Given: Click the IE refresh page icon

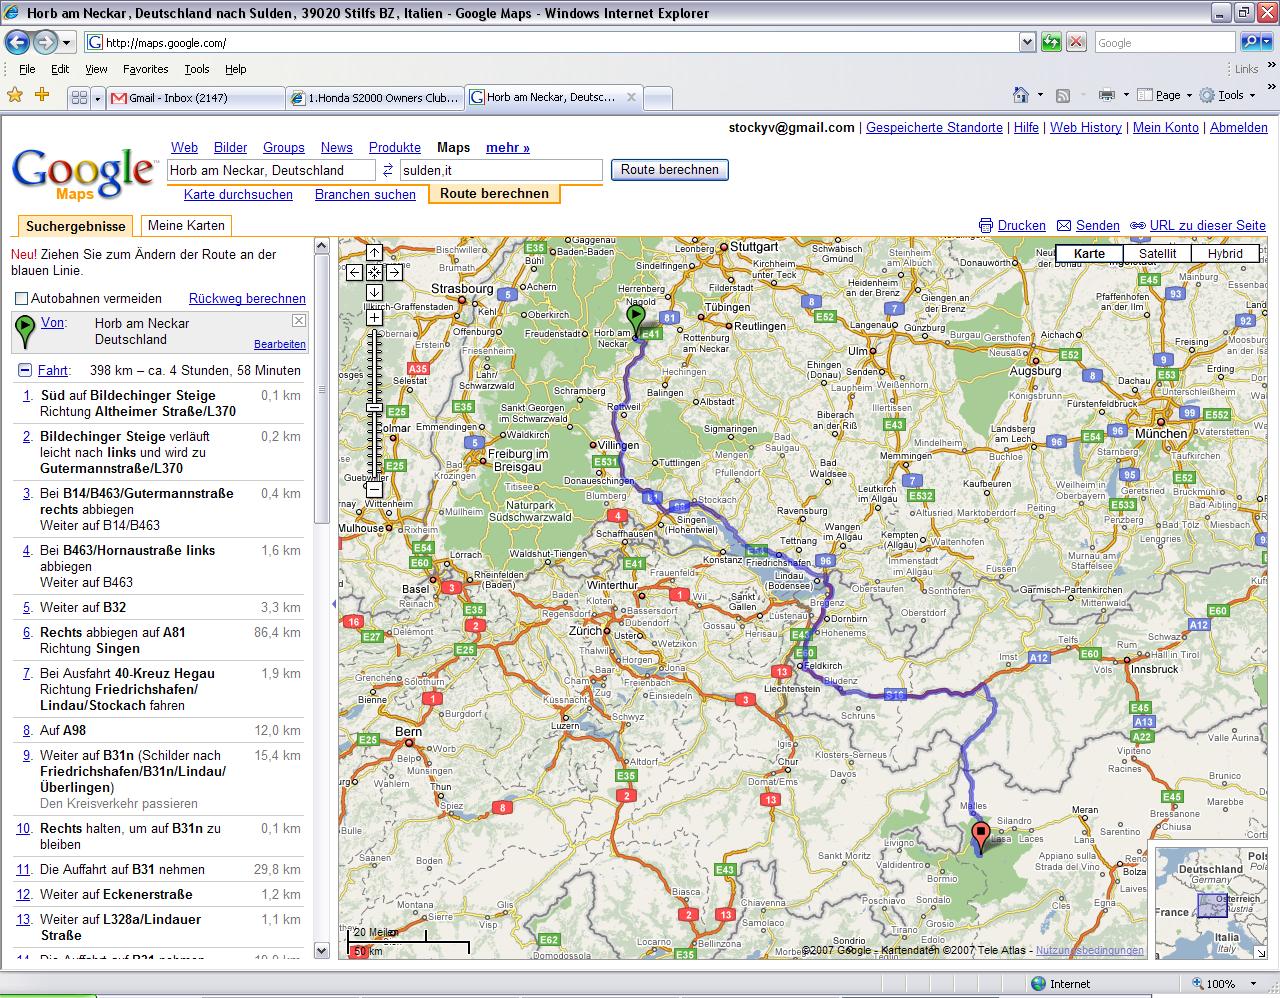Looking at the screenshot, I should [x=1051, y=42].
